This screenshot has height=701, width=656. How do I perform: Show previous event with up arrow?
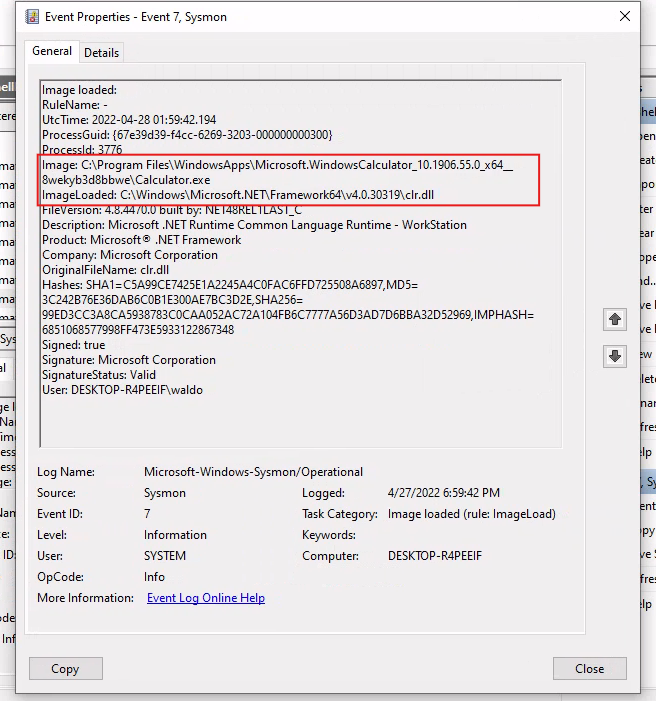click(615, 319)
